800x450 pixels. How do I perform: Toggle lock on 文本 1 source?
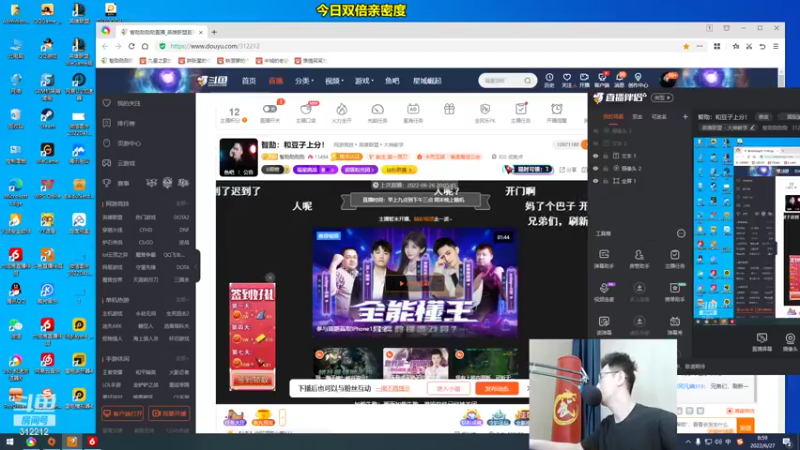point(606,156)
